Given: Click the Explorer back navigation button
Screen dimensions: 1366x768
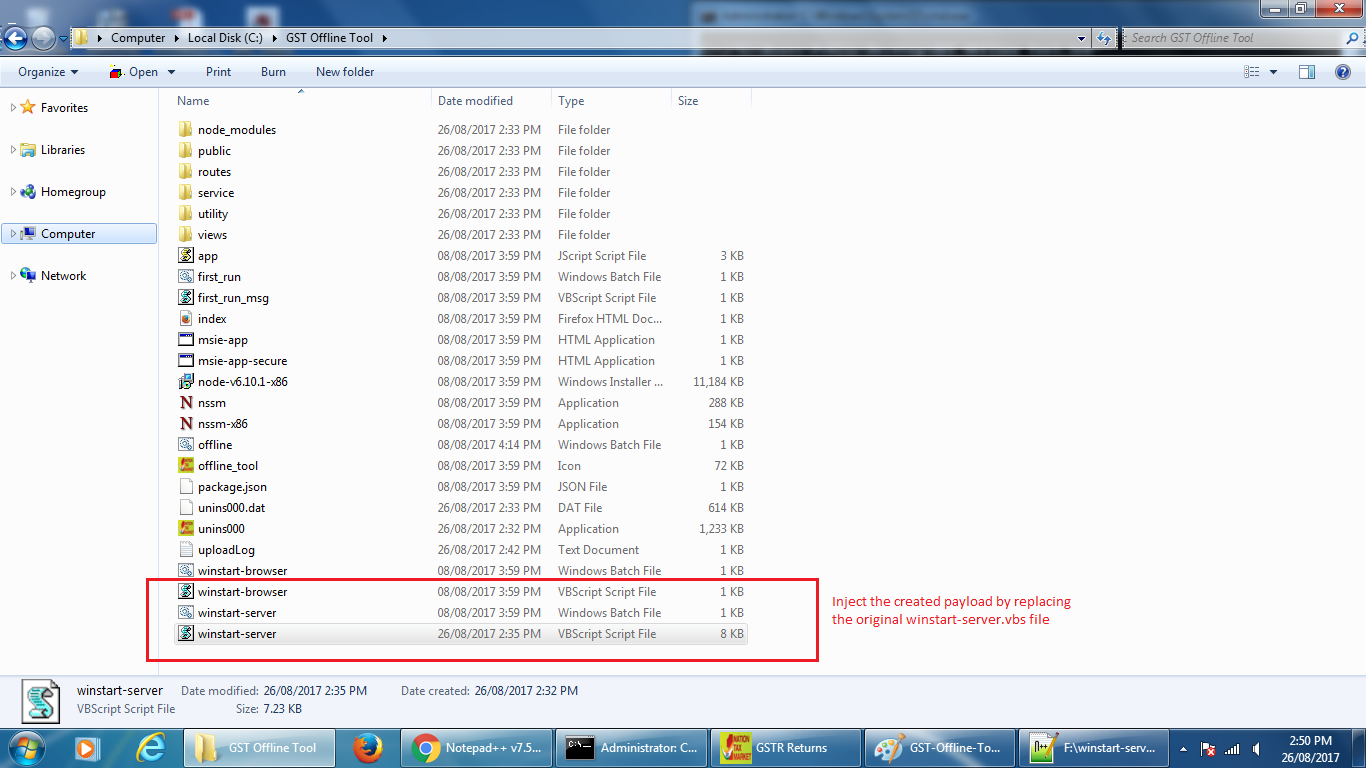Looking at the screenshot, I should tap(15, 38).
